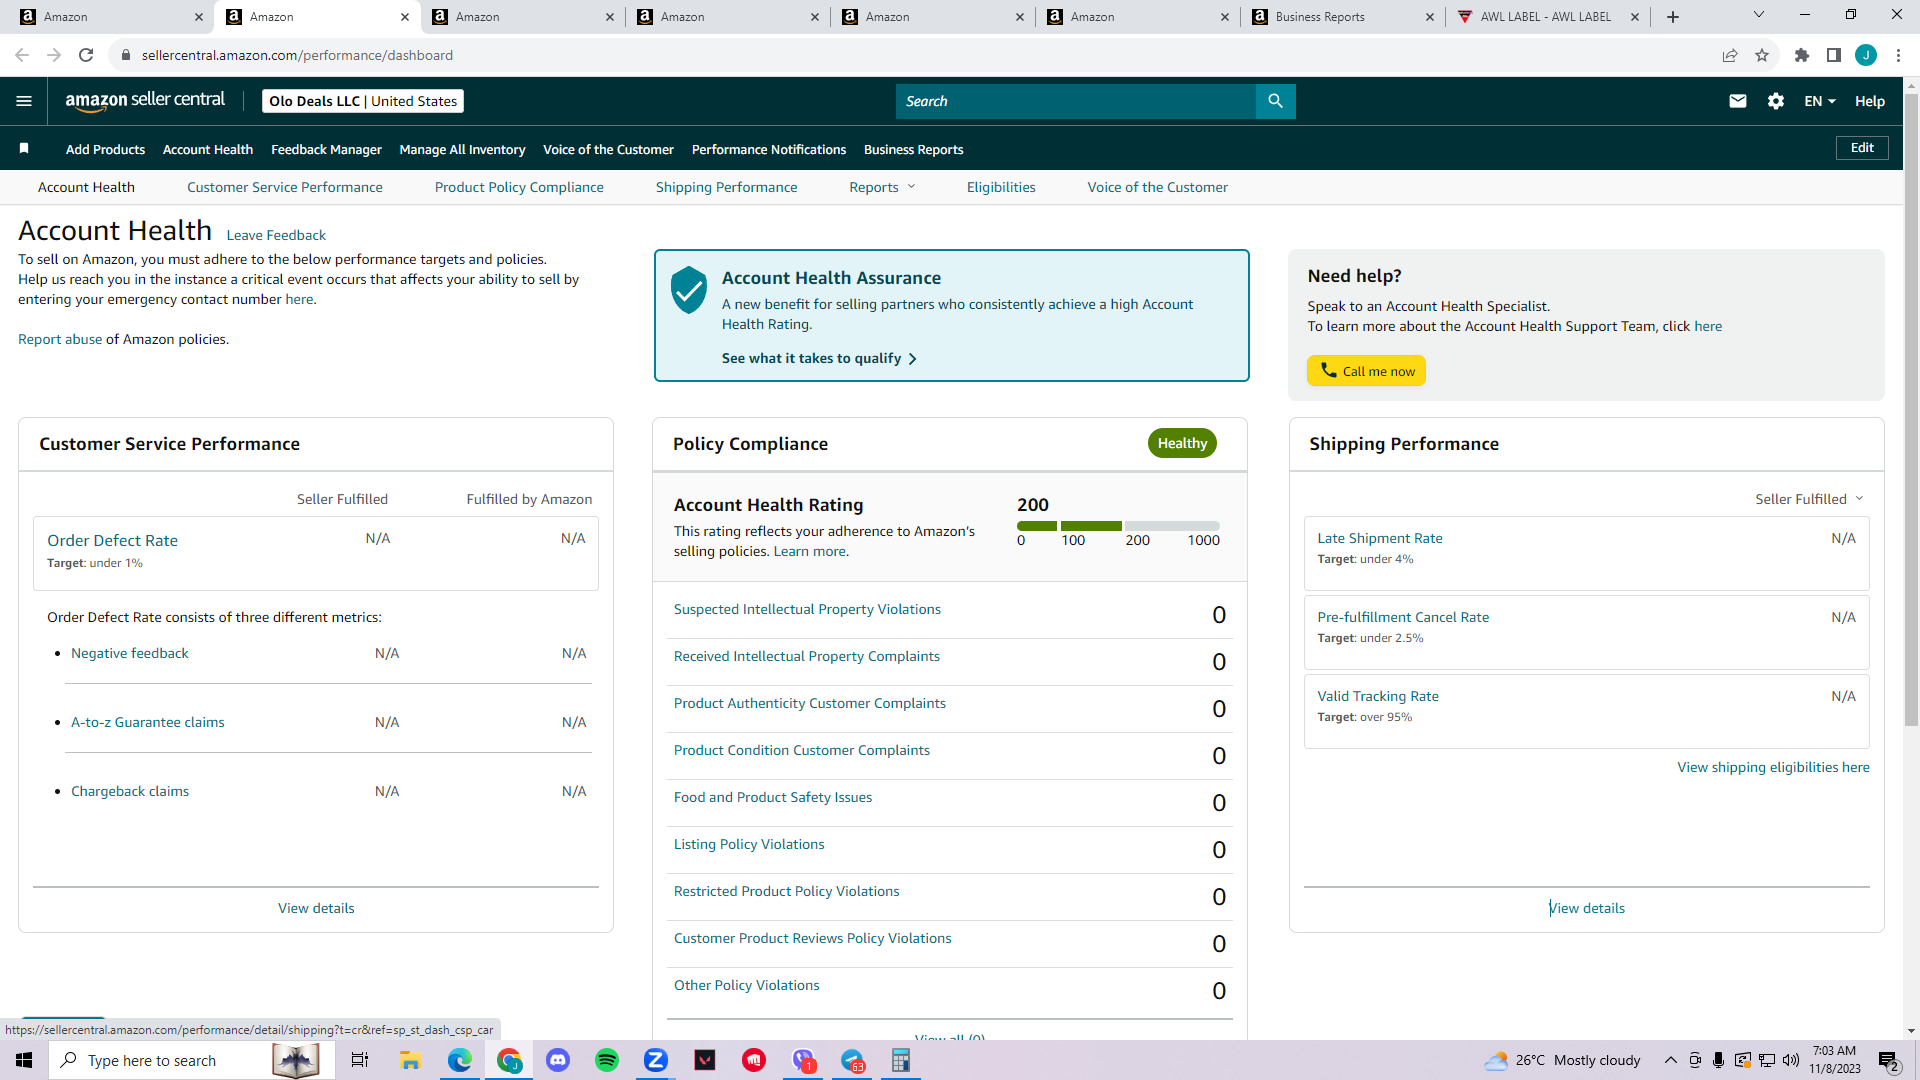Open Chrome extensions puzzle icon
The image size is (1920, 1080).
pyautogui.click(x=1802, y=55)
